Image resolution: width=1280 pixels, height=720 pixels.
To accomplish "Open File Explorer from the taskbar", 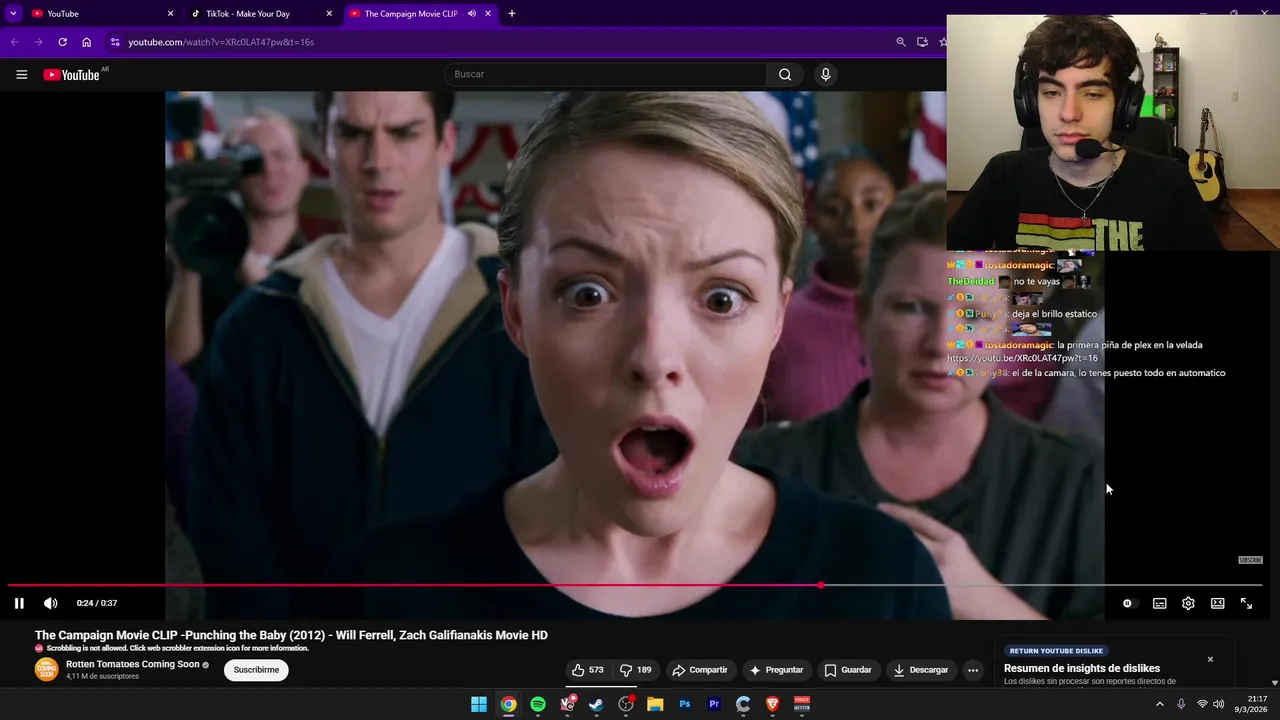I will [x=655, y=704].
